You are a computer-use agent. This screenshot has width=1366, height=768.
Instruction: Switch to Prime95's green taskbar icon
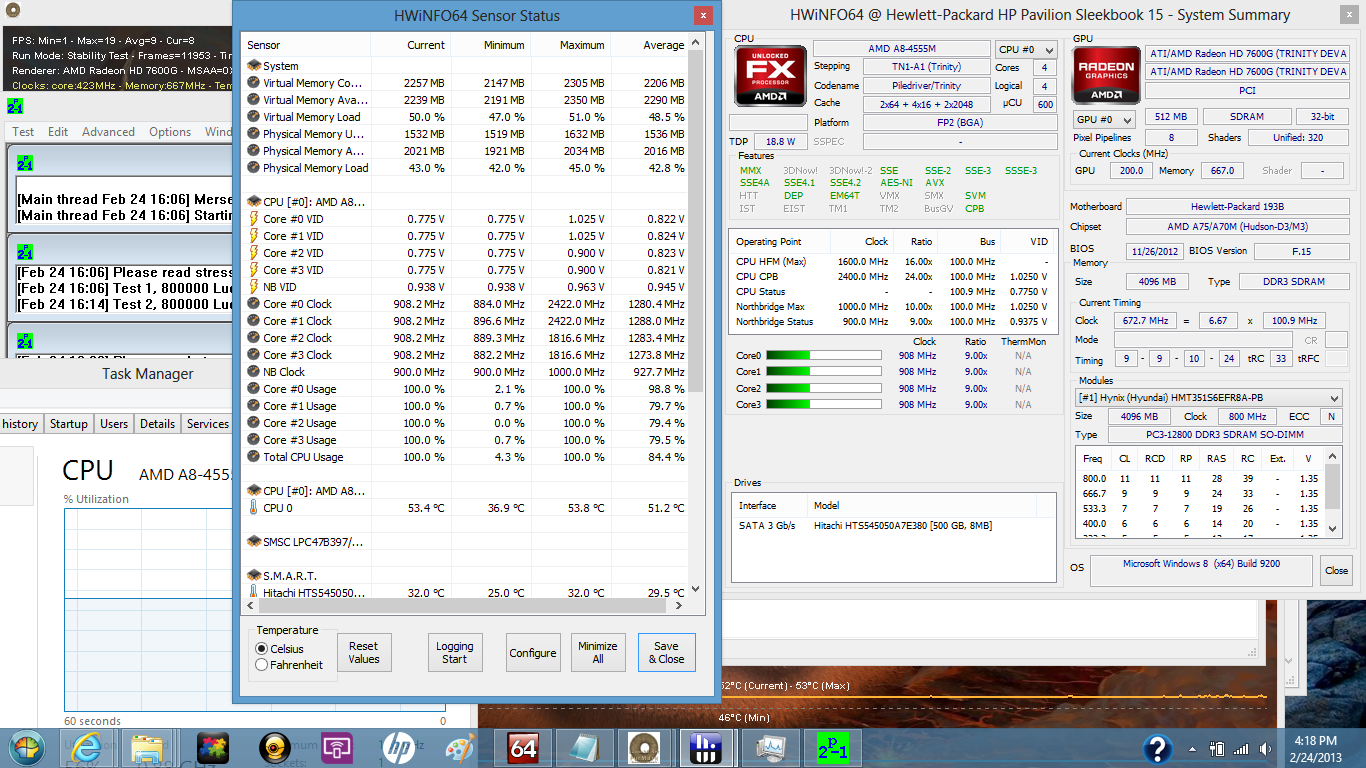pos(835,747)
